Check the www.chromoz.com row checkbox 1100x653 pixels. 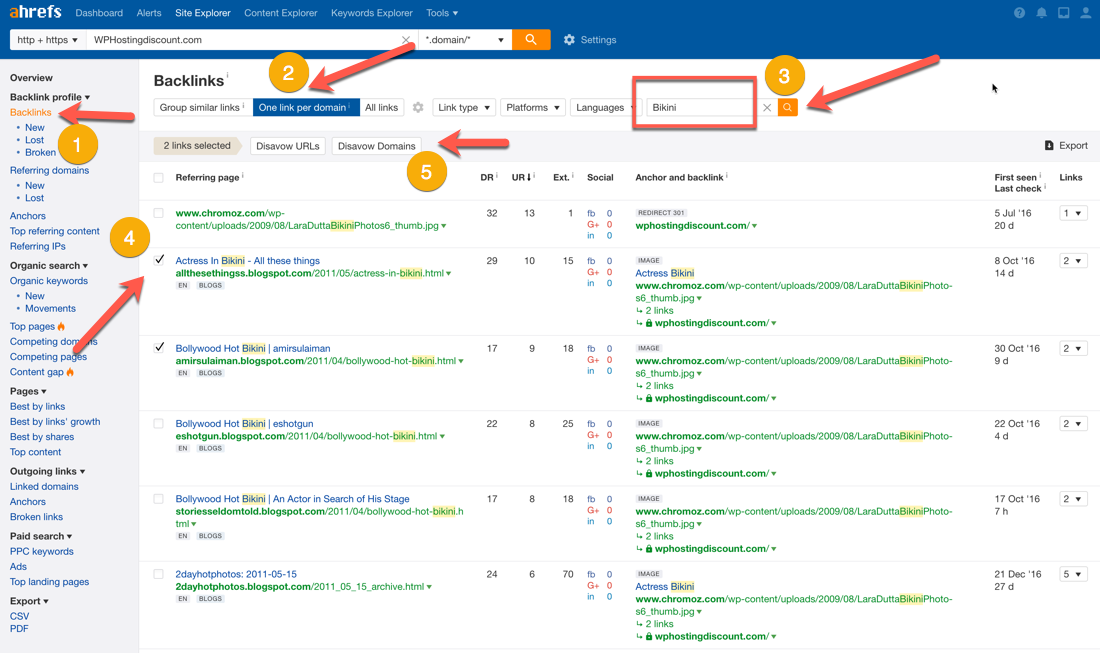click(159, 213)
